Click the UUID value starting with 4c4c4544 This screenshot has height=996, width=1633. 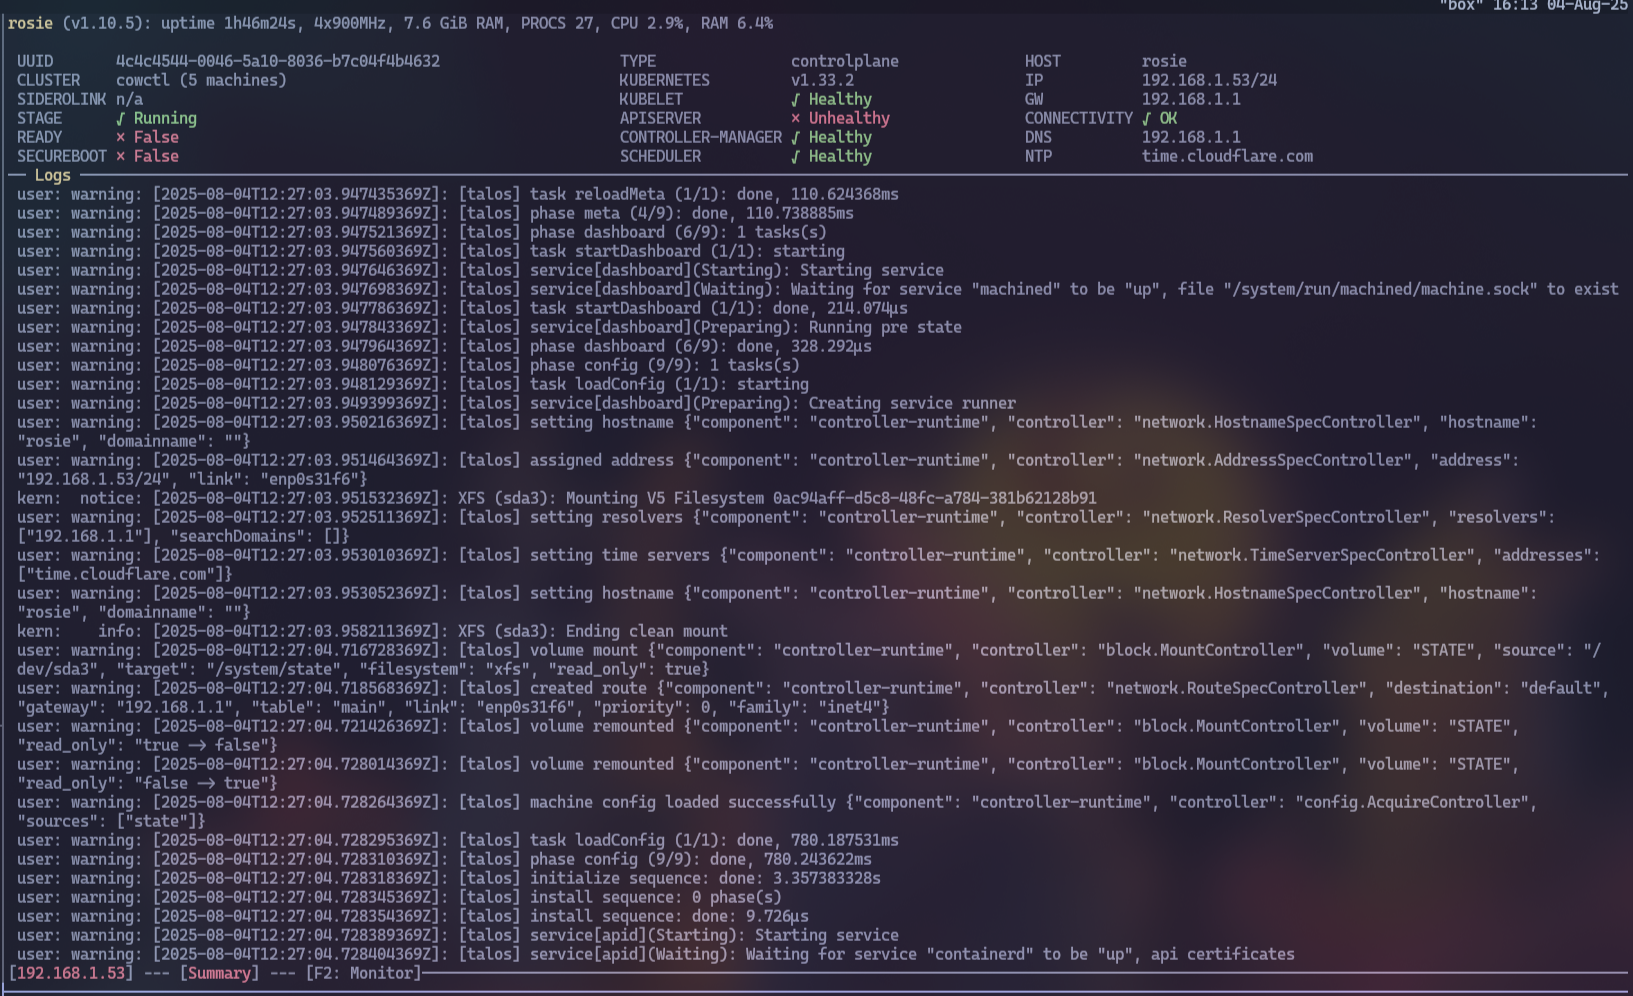point(277,61)
